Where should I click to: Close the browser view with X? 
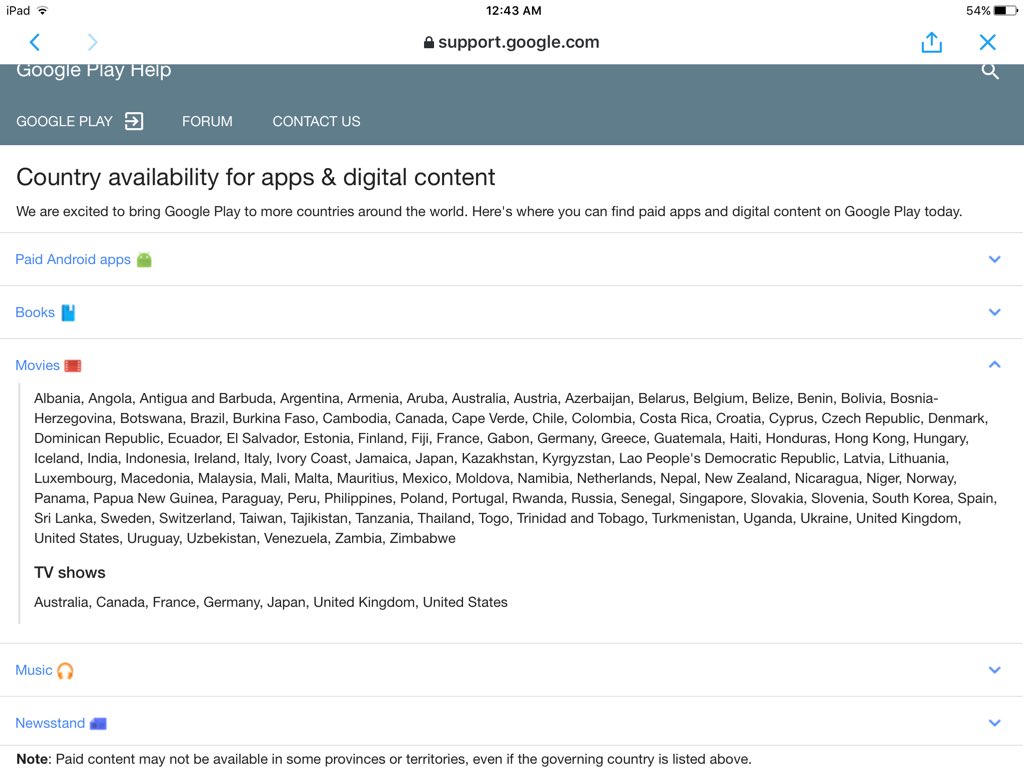[x=987, y=42]
